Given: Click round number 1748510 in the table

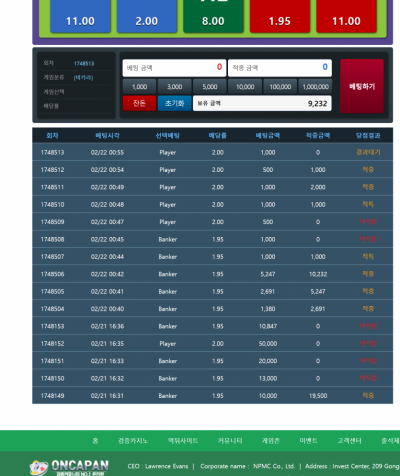Looking at the screenshot, I should point(52,205).
